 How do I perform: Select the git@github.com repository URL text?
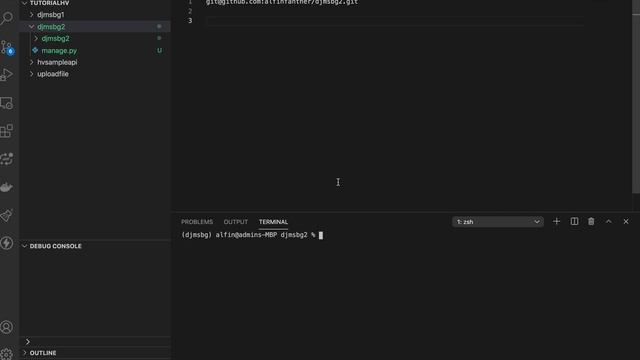click(x=282, y=2)
